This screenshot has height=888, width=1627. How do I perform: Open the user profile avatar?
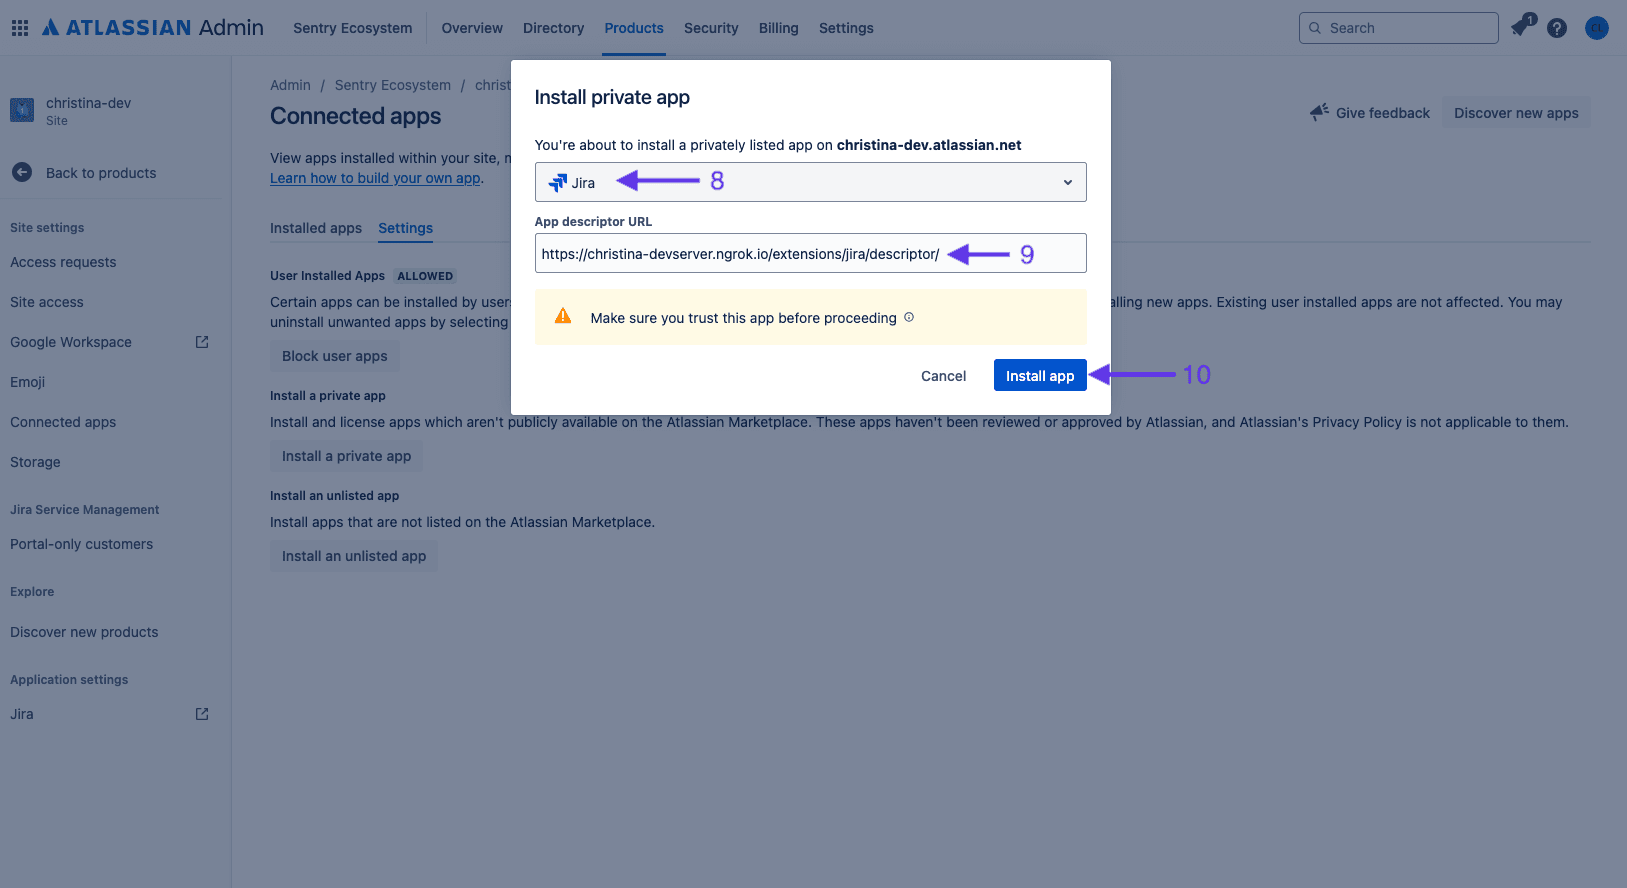1597,28
